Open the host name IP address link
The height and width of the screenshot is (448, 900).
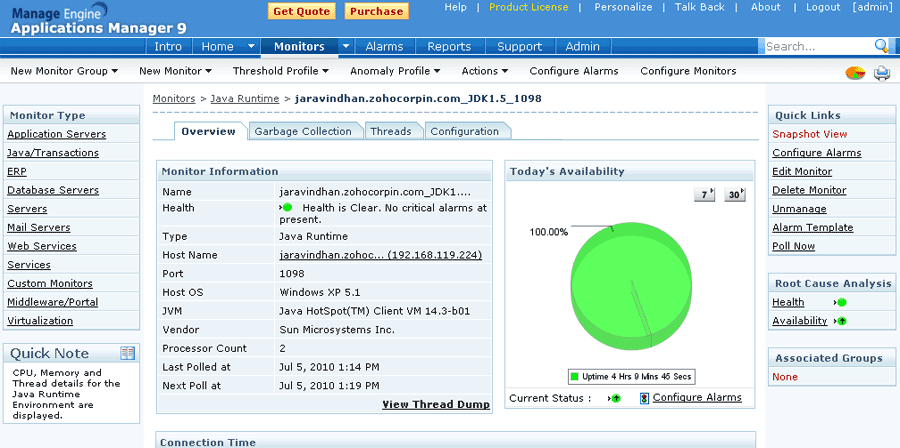point(381,255)
